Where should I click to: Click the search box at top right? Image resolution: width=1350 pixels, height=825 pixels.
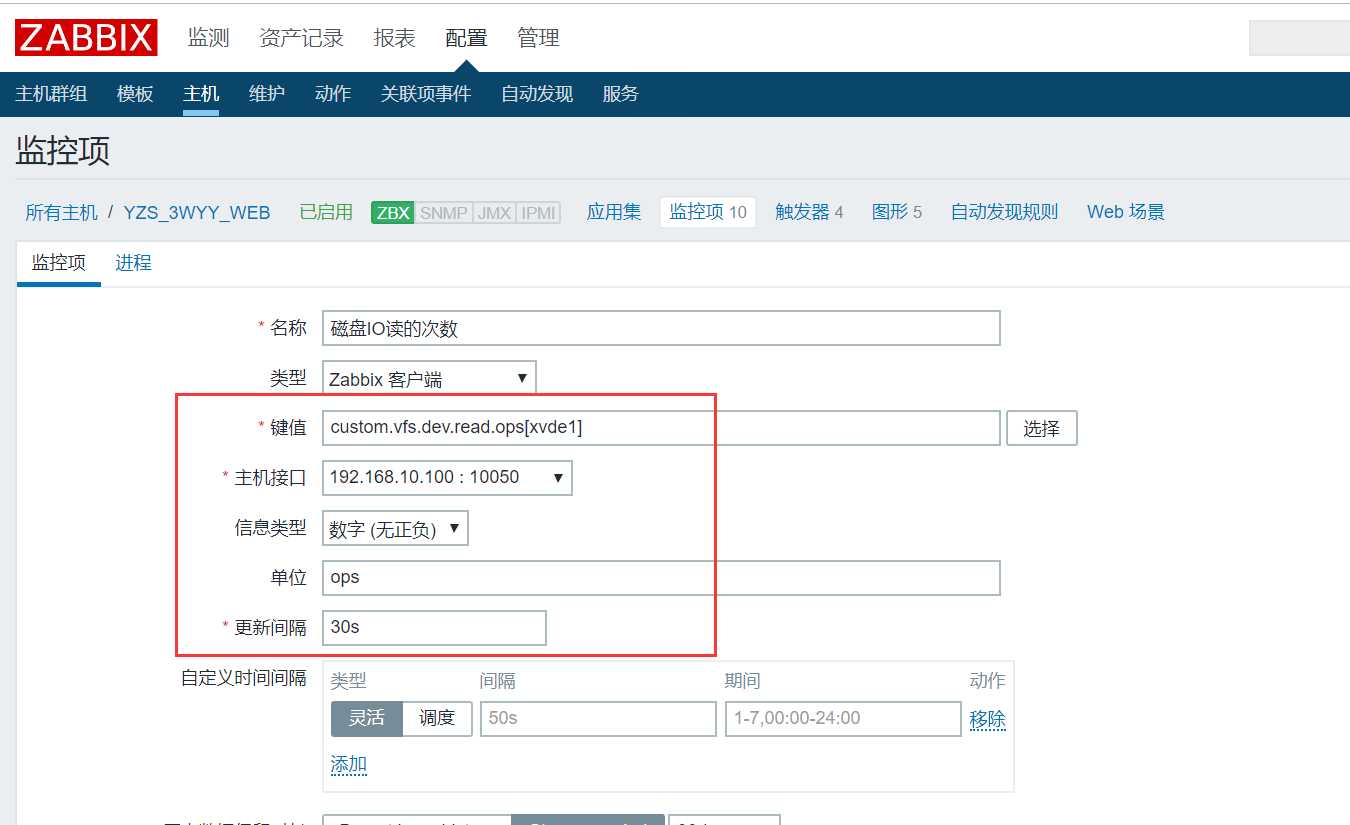point(1299,38)
